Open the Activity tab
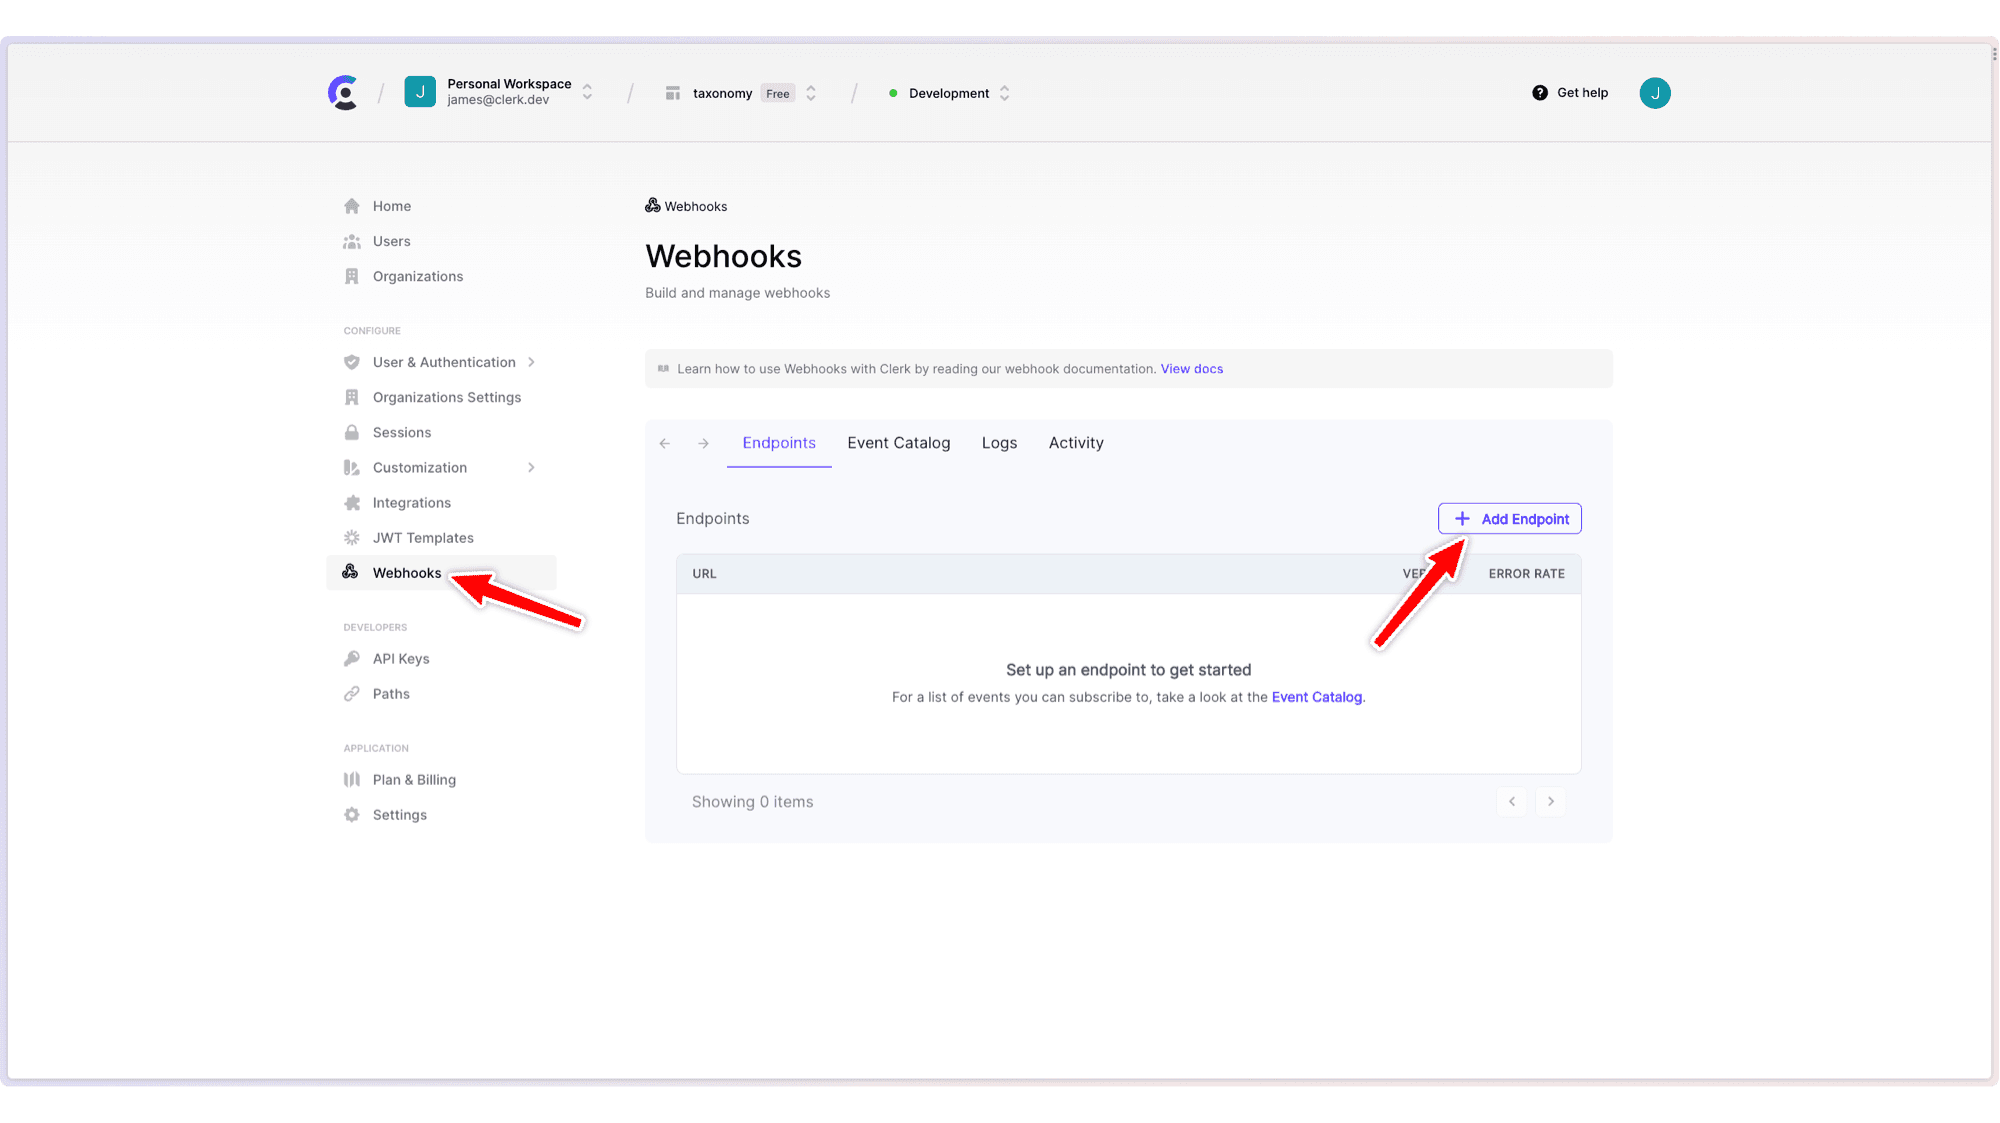Screen dimensions: 2000x1123 click(x=1075, y=442)
